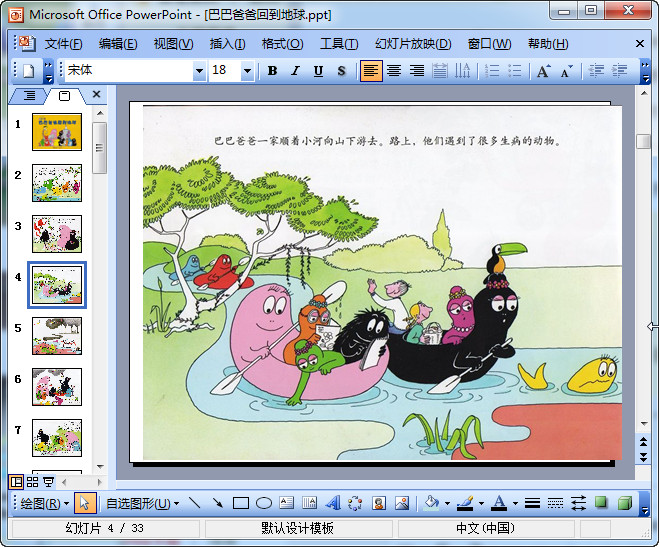This screenshot has height=547, width=659.
Task: Open fill color dropdown arrow
Action: click(x=448, y=503)
